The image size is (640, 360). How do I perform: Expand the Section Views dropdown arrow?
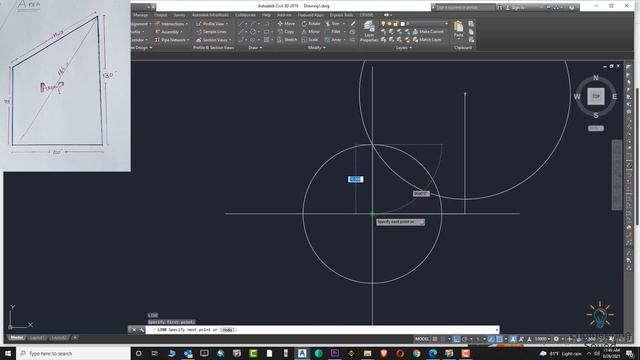[x=230, y=40]
